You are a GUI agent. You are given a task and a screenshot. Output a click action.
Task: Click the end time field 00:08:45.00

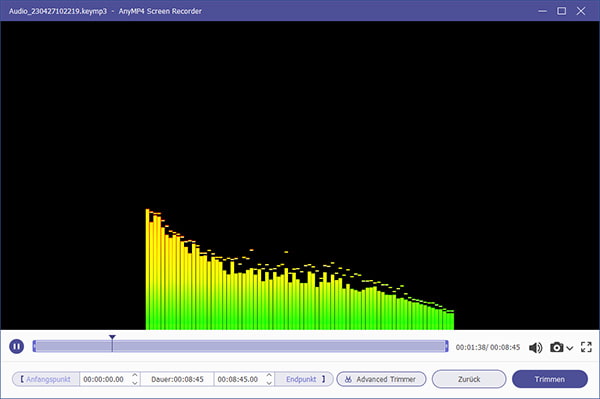point(238,379)
